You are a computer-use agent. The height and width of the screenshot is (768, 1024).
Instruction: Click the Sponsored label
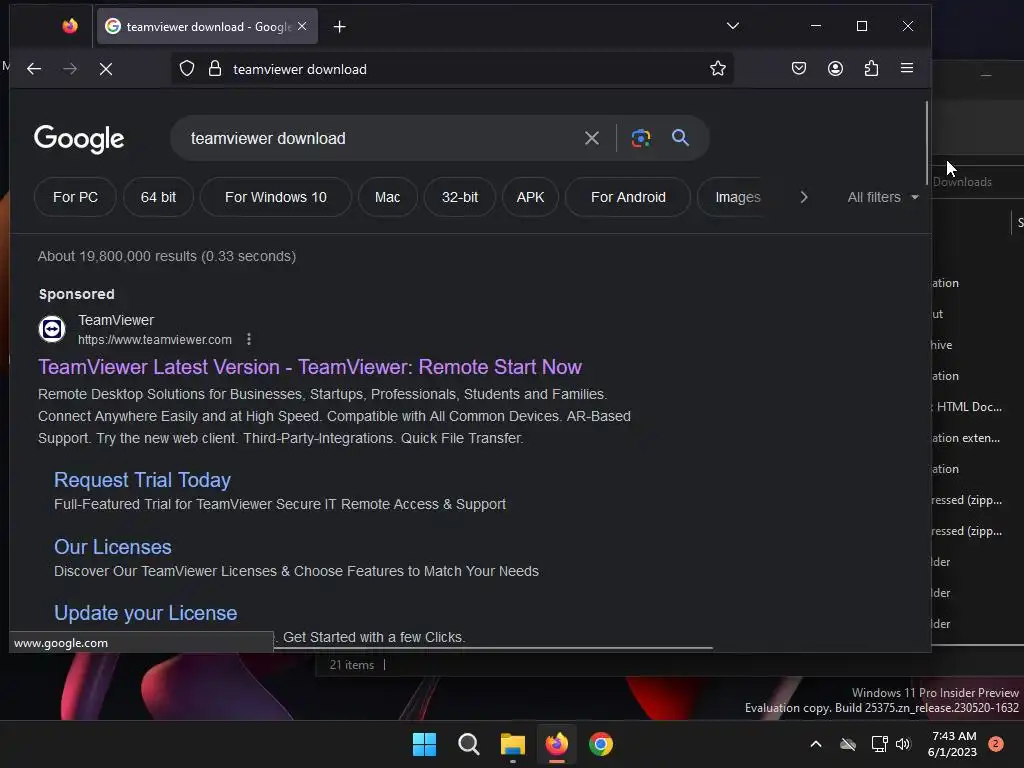point(76,295)
